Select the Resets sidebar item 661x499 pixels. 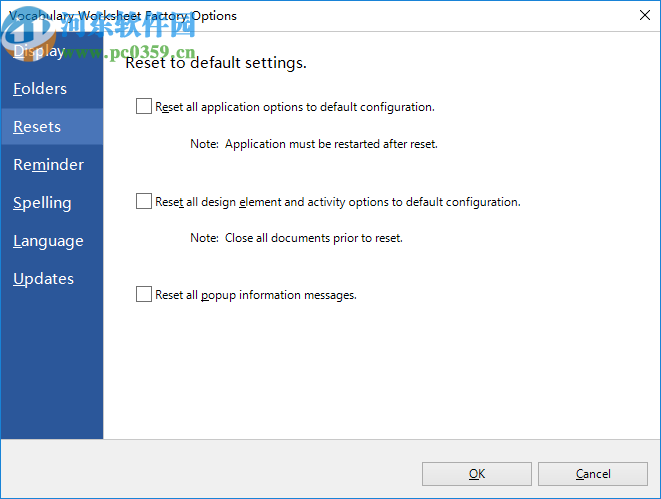(52, 127)
